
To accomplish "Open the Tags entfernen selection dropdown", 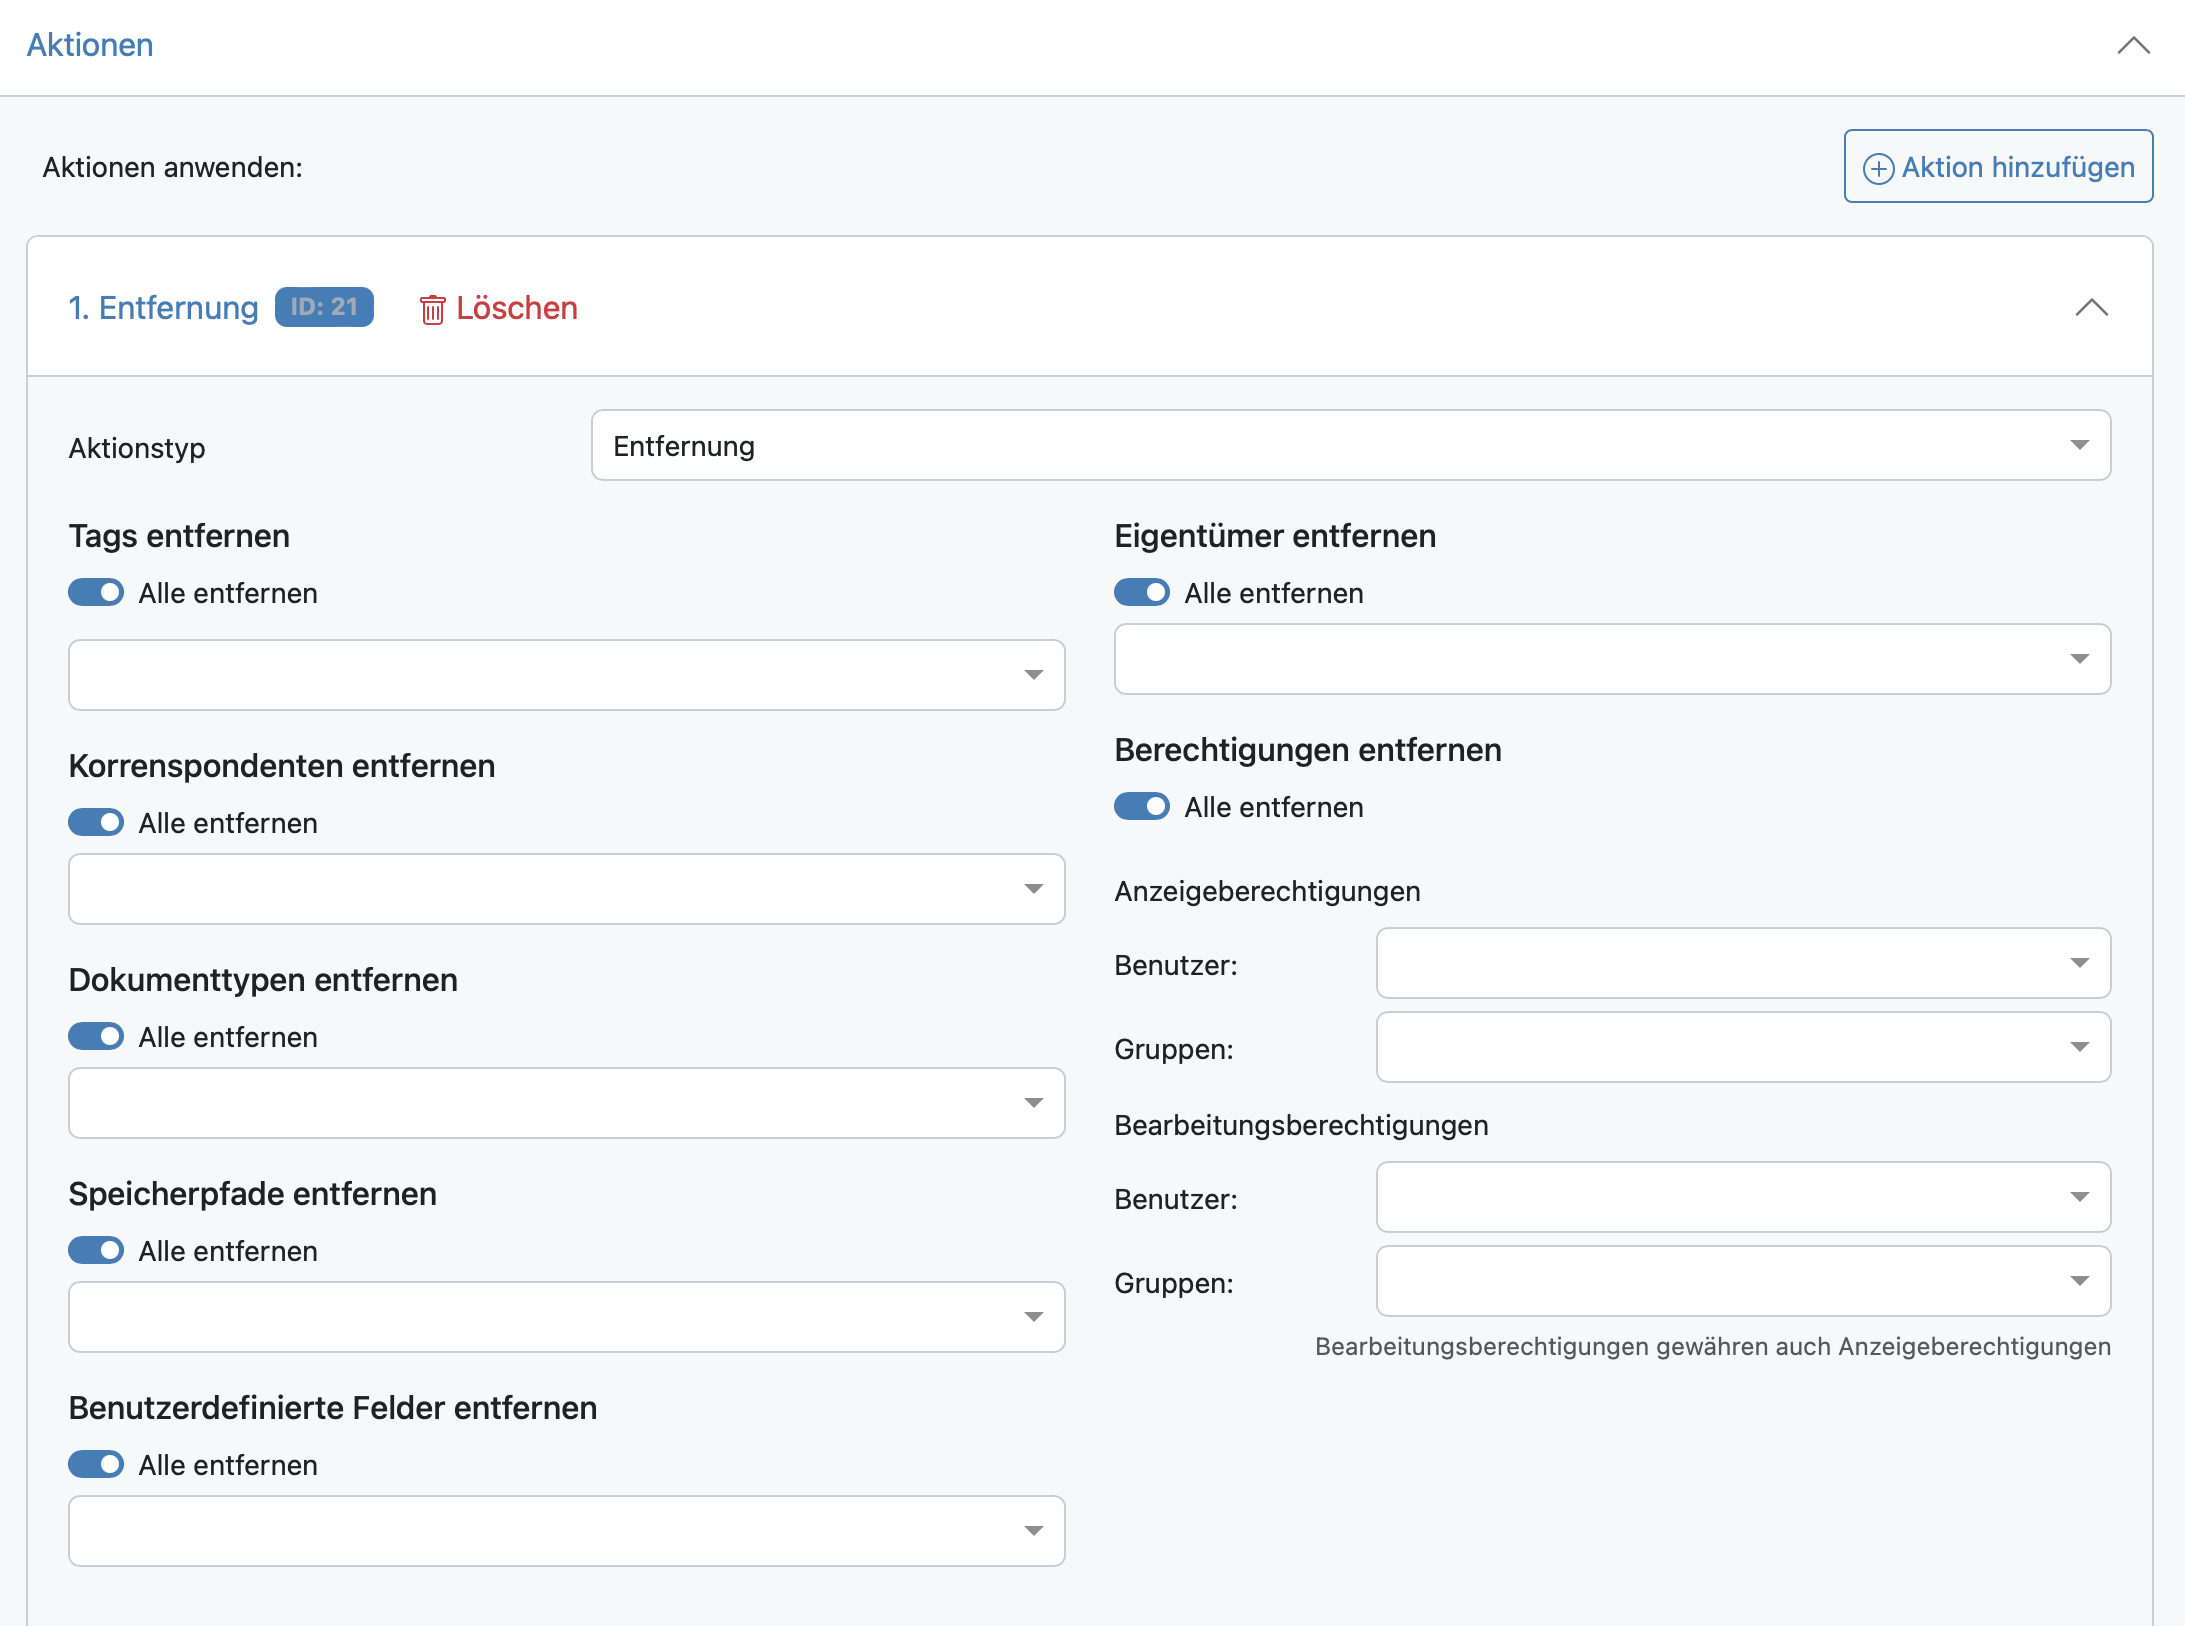I will 566,675.
